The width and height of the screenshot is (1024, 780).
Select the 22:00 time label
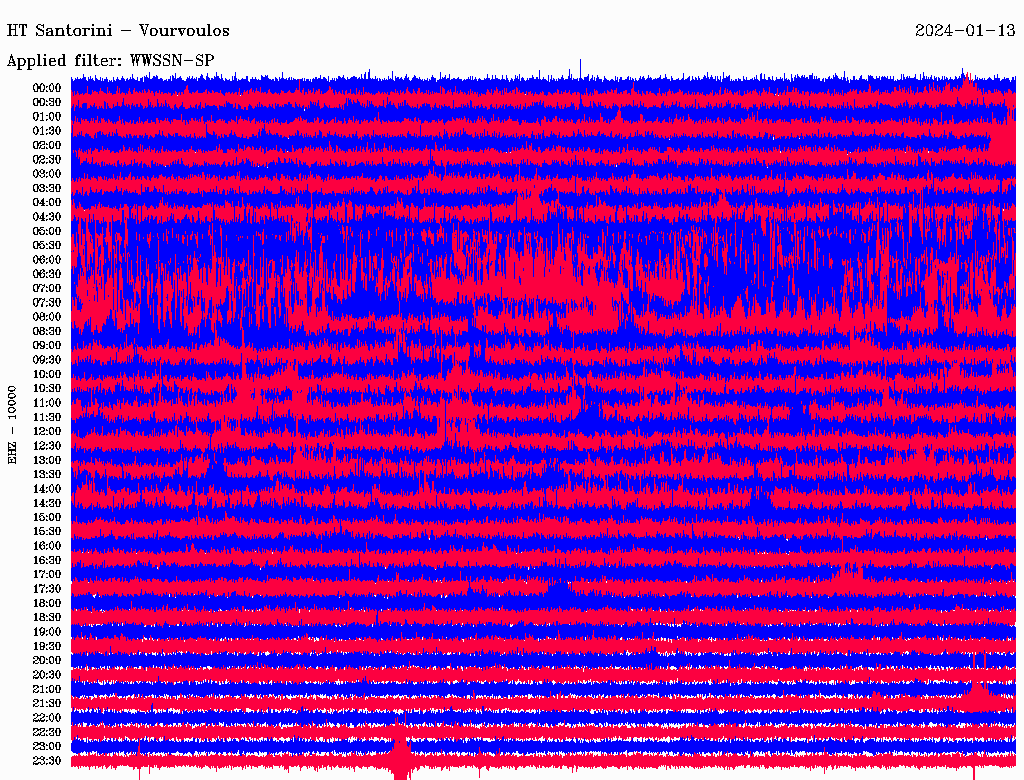coord(47,718)
